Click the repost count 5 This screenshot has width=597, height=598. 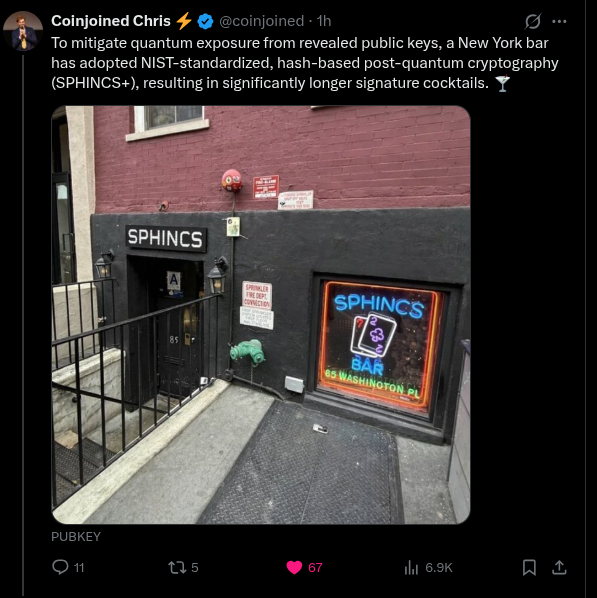tap(195, 567)
